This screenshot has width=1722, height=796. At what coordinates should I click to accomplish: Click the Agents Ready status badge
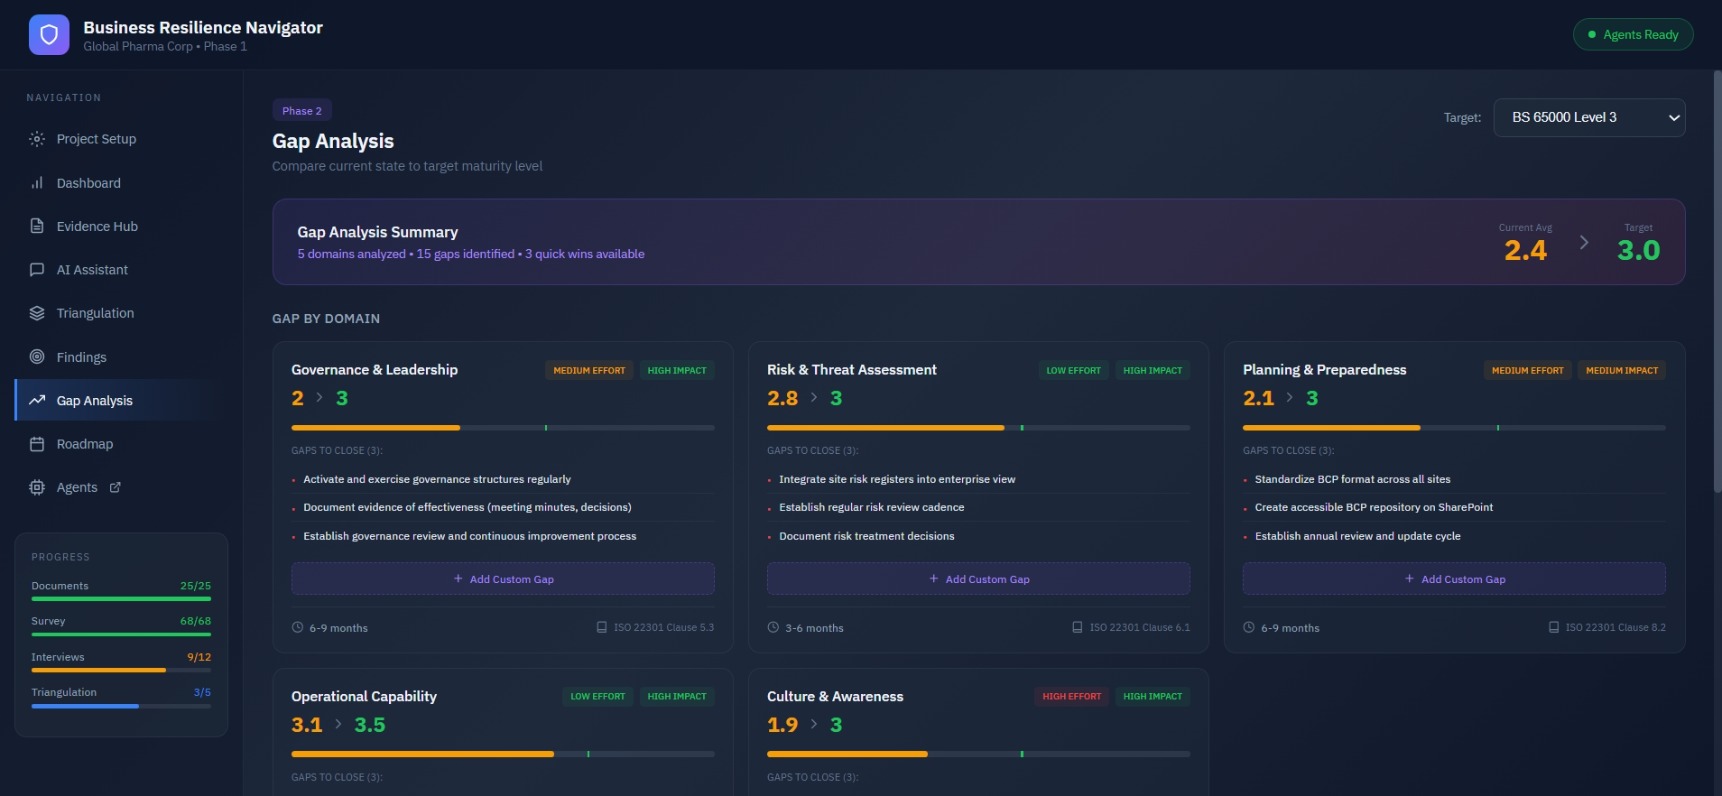[x=1632, y=35]
